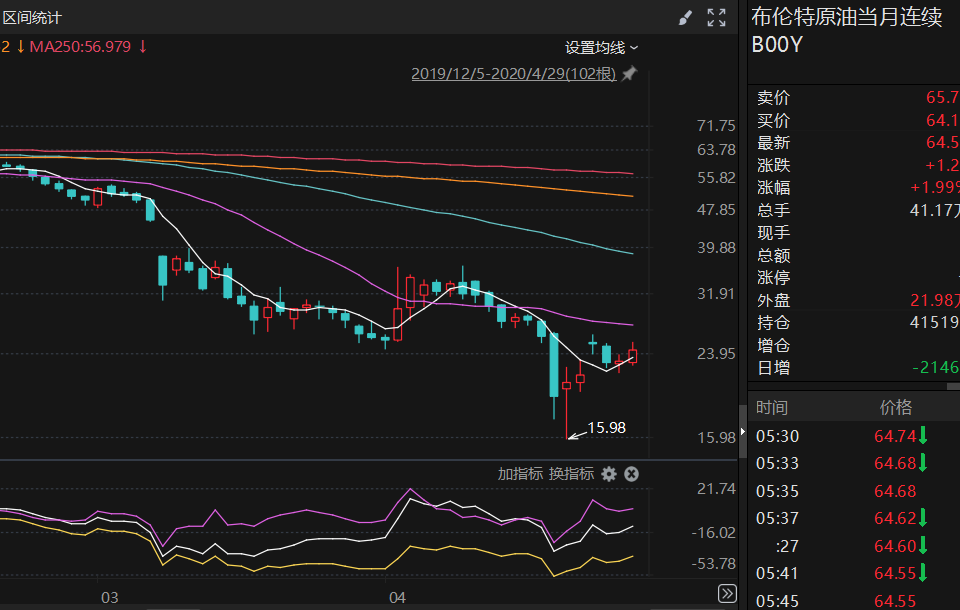
Task: Click the 15.98 low price annotation
Action: (606, 427)
